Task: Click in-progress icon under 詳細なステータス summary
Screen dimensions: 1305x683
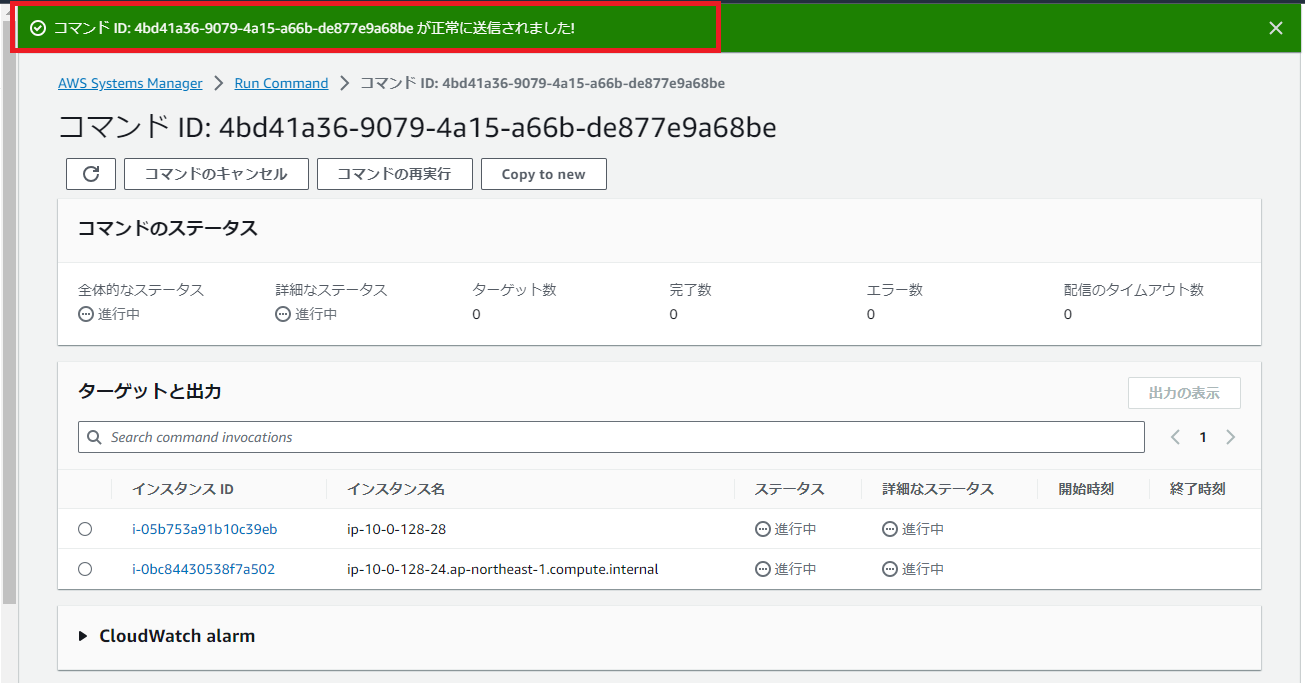Action: pos(283,314)
